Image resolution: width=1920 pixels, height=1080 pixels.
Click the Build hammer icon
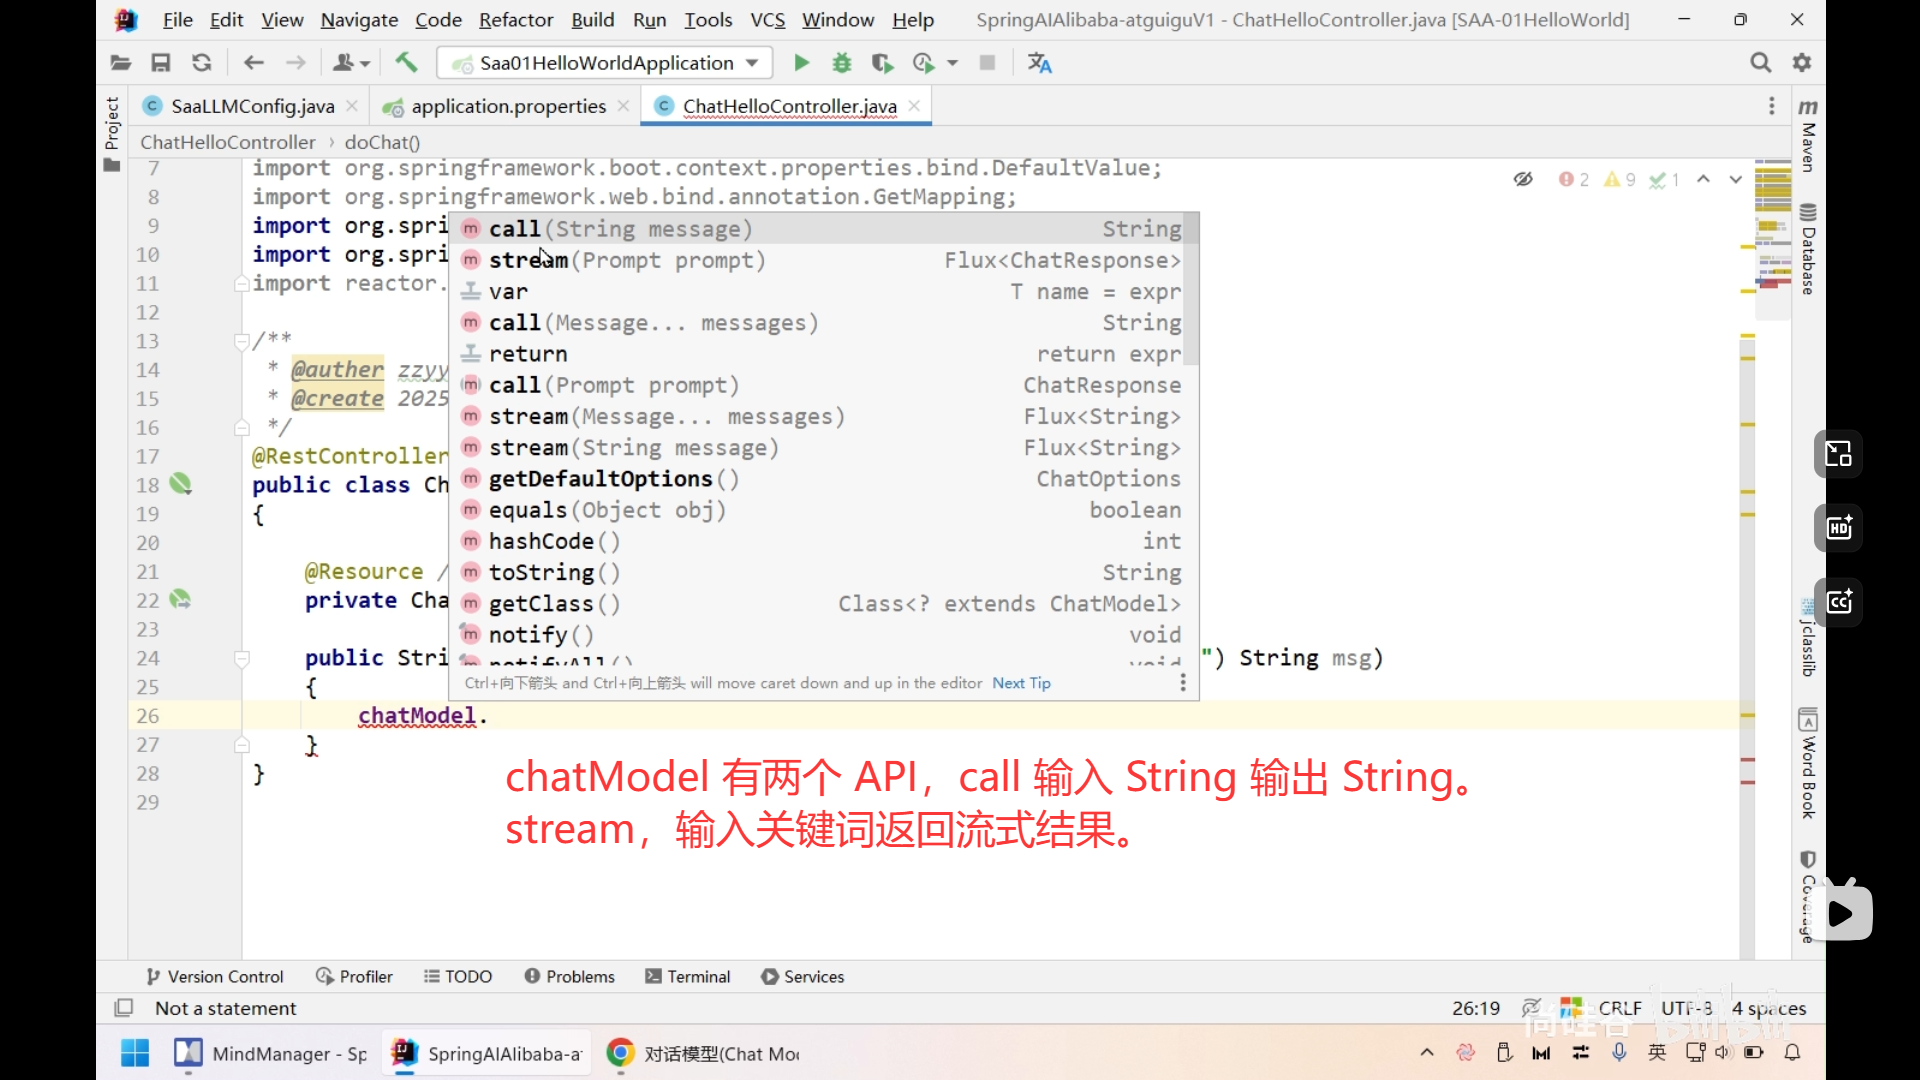point(406,63)
